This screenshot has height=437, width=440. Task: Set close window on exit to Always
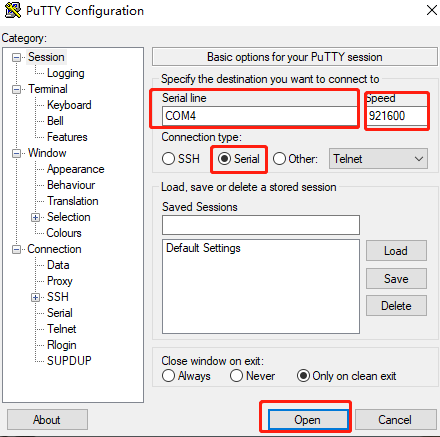click(x=168, y=376)
